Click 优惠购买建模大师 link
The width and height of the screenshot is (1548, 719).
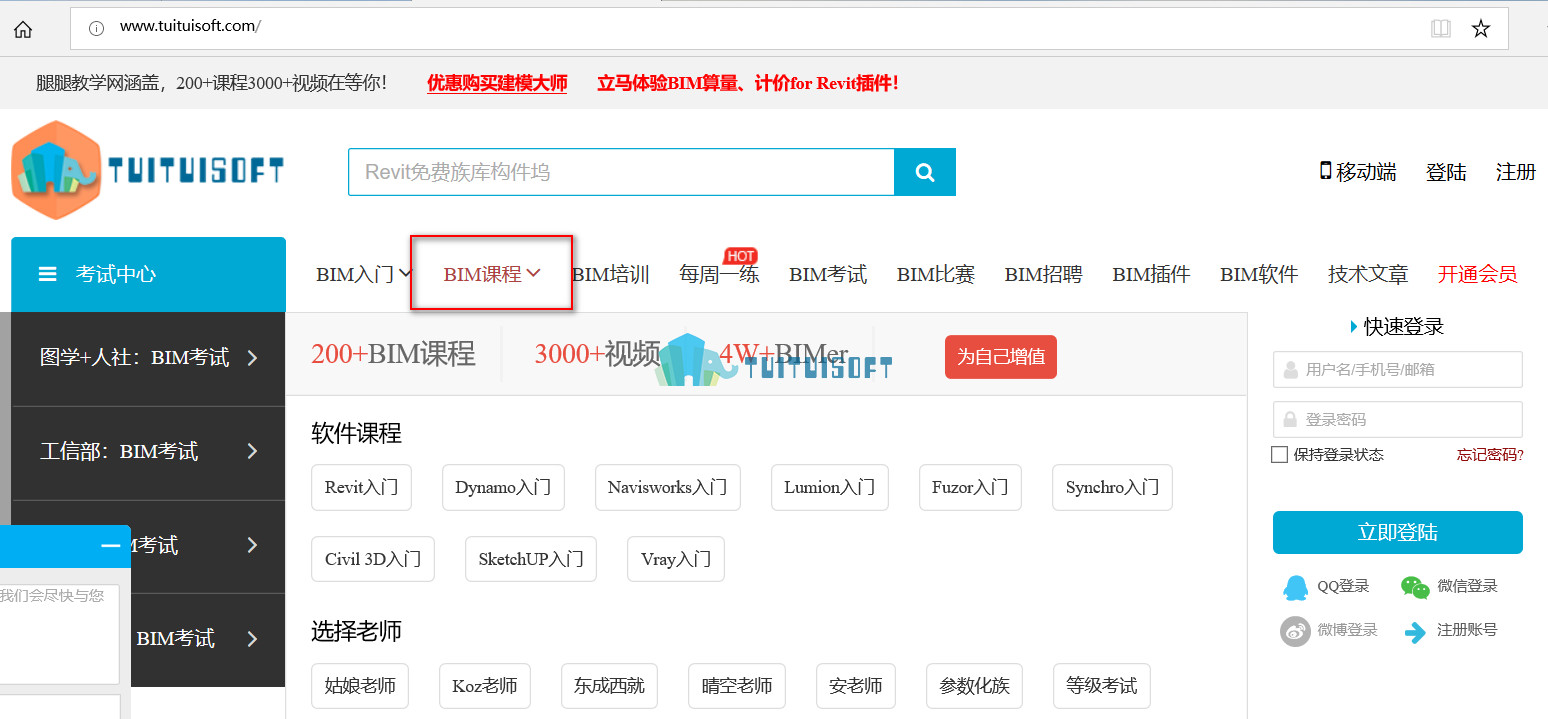tap(497, 83)
